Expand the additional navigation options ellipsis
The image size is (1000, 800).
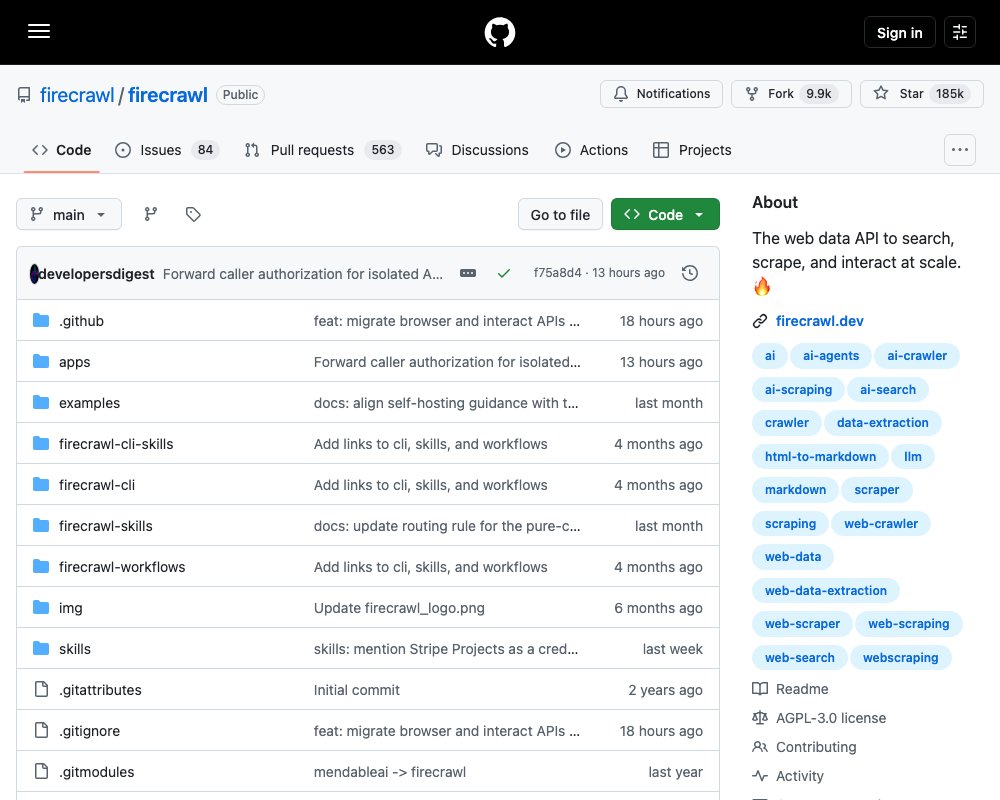pyautogui.click(x=960, y=150)
